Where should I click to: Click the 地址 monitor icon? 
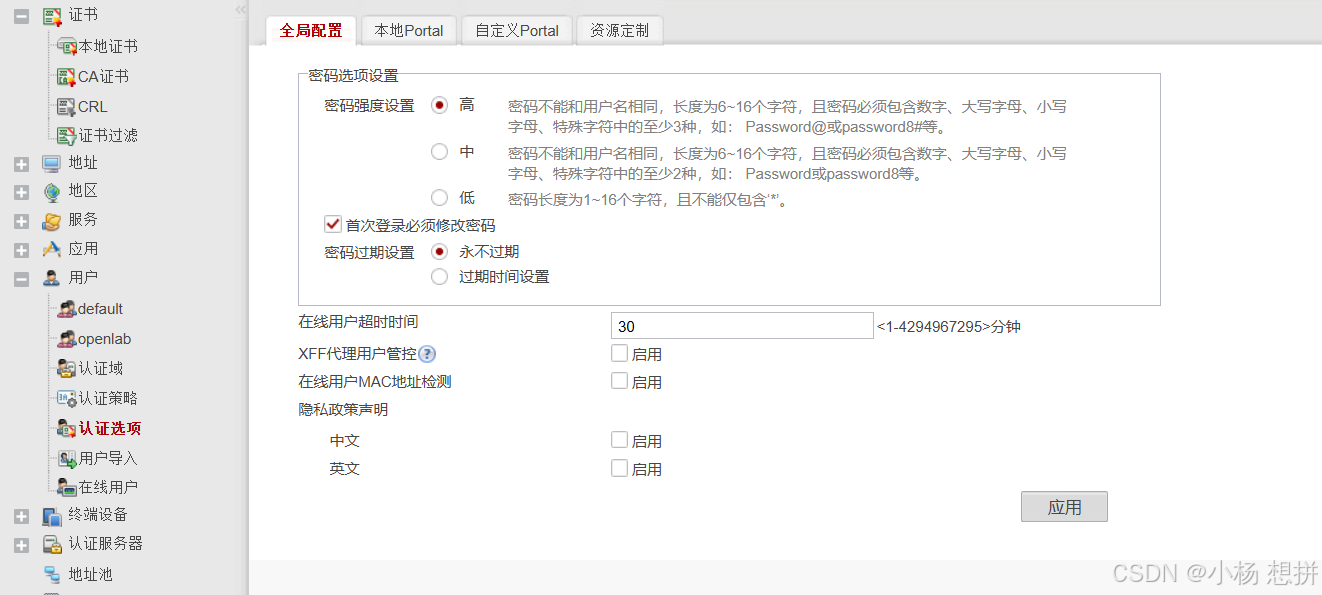52,163
